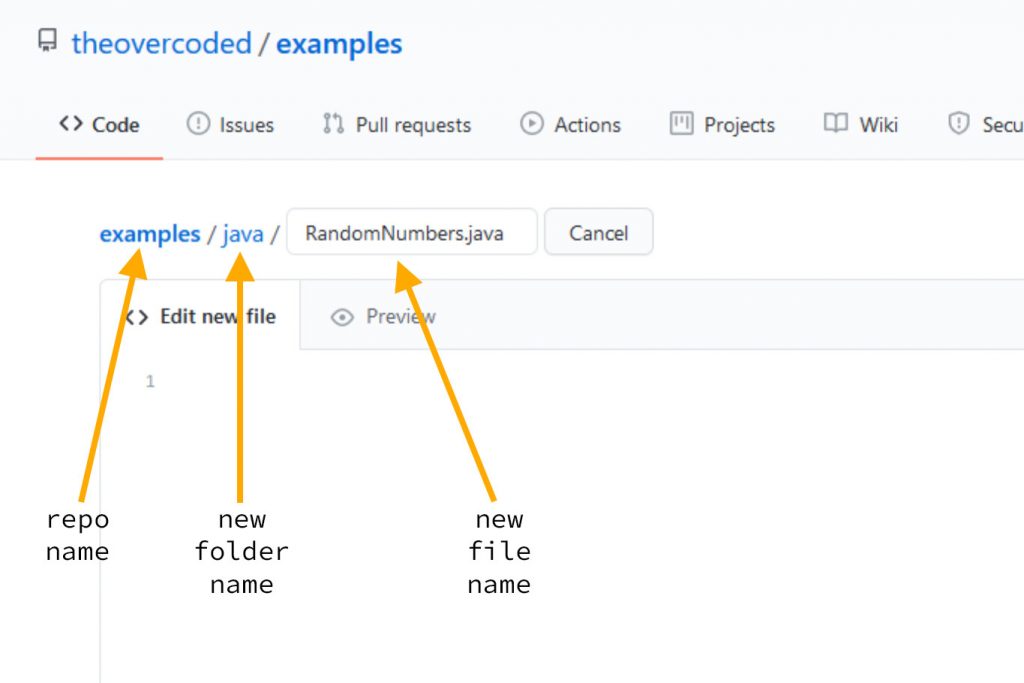The image size is (1024, 683).
Task: Open the java folder breadcrumb link
Action: click(x=241, y=233)
